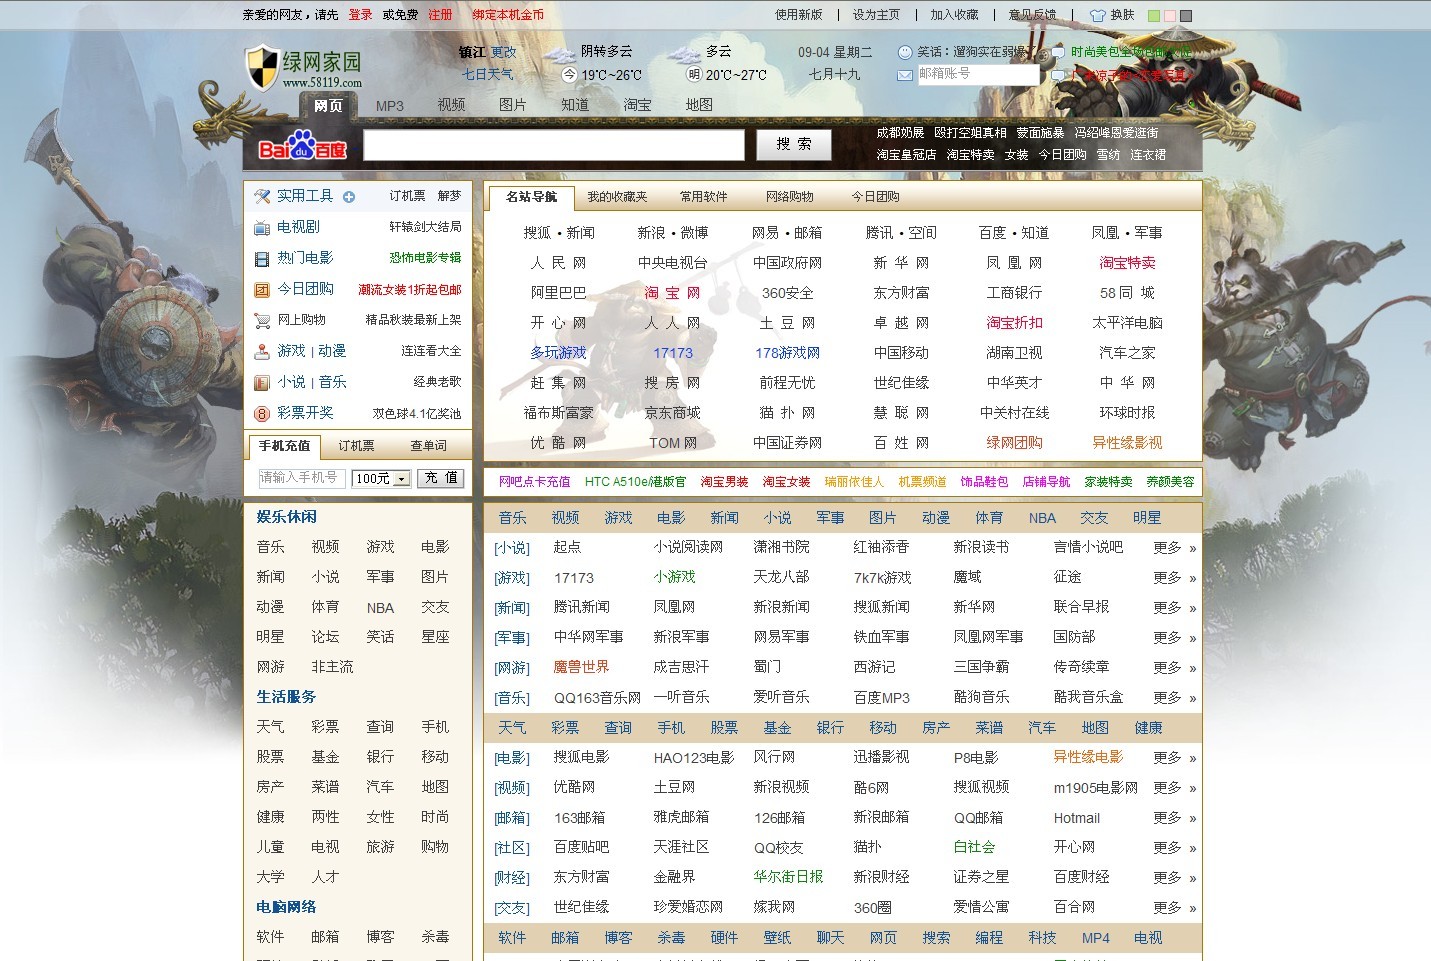Click the 实用工具 hammer-and-wrench icon
Screen dimensions: 1431x961
point(262,196)
